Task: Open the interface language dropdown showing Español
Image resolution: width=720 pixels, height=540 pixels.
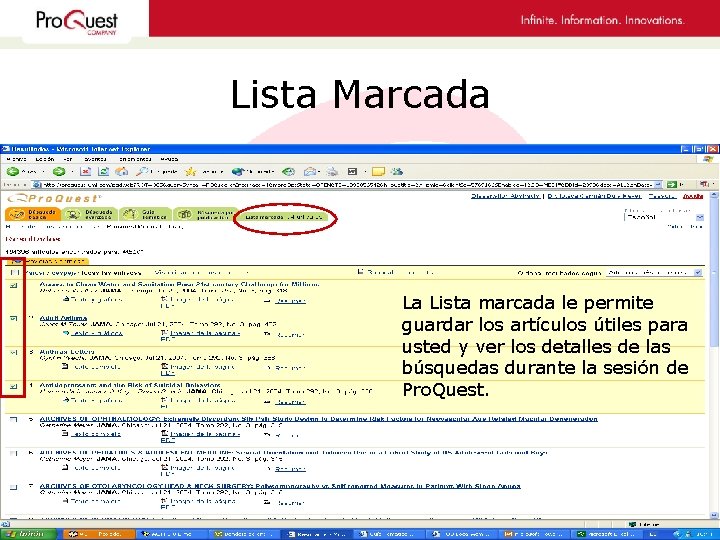Action: [664, 217]
